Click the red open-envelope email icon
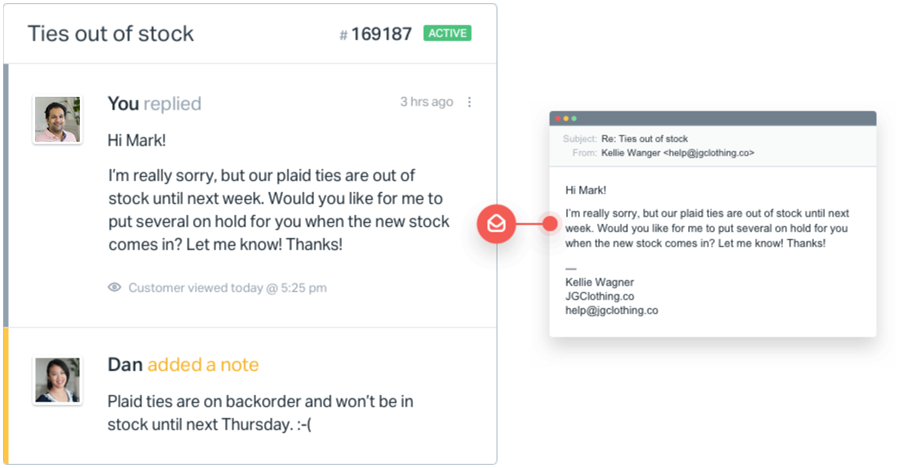This screenshot has height=468, width=900. click(x=496, y=224)
